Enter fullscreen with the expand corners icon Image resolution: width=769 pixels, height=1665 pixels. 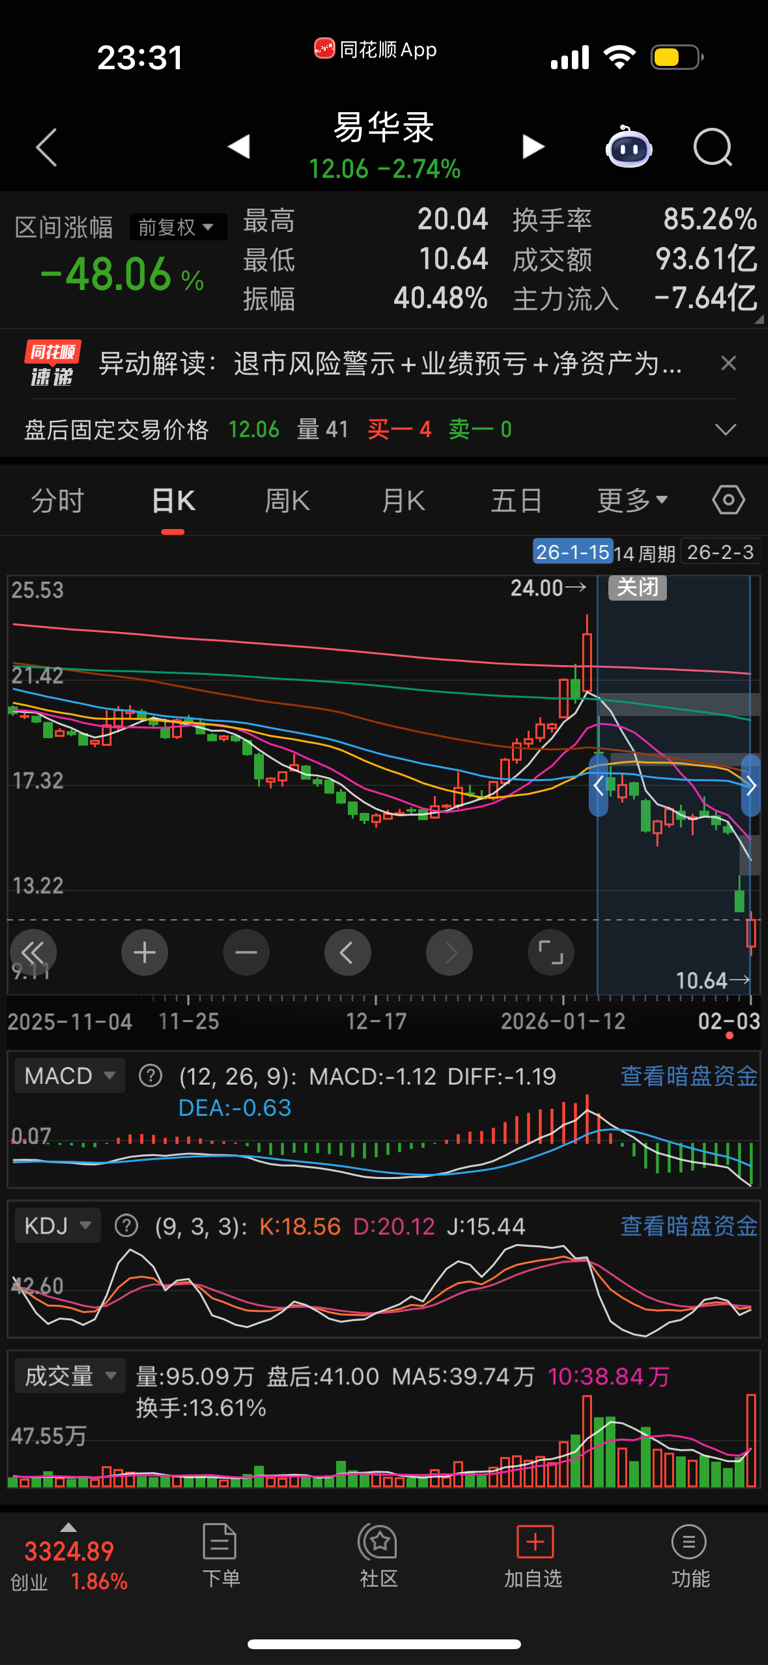coord(551,952)
